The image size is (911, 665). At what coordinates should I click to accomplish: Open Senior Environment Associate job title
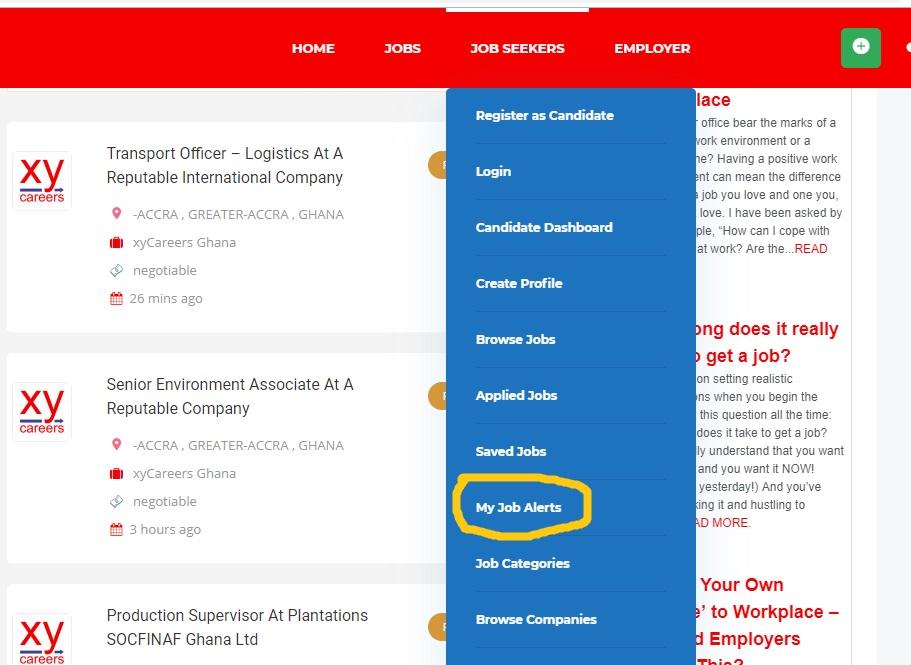point(230,396)
